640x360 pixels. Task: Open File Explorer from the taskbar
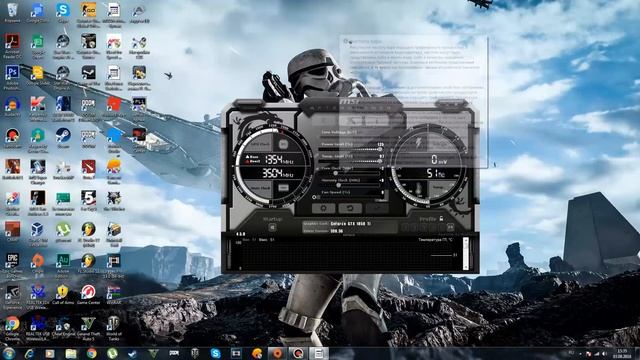tap(71, 353)
